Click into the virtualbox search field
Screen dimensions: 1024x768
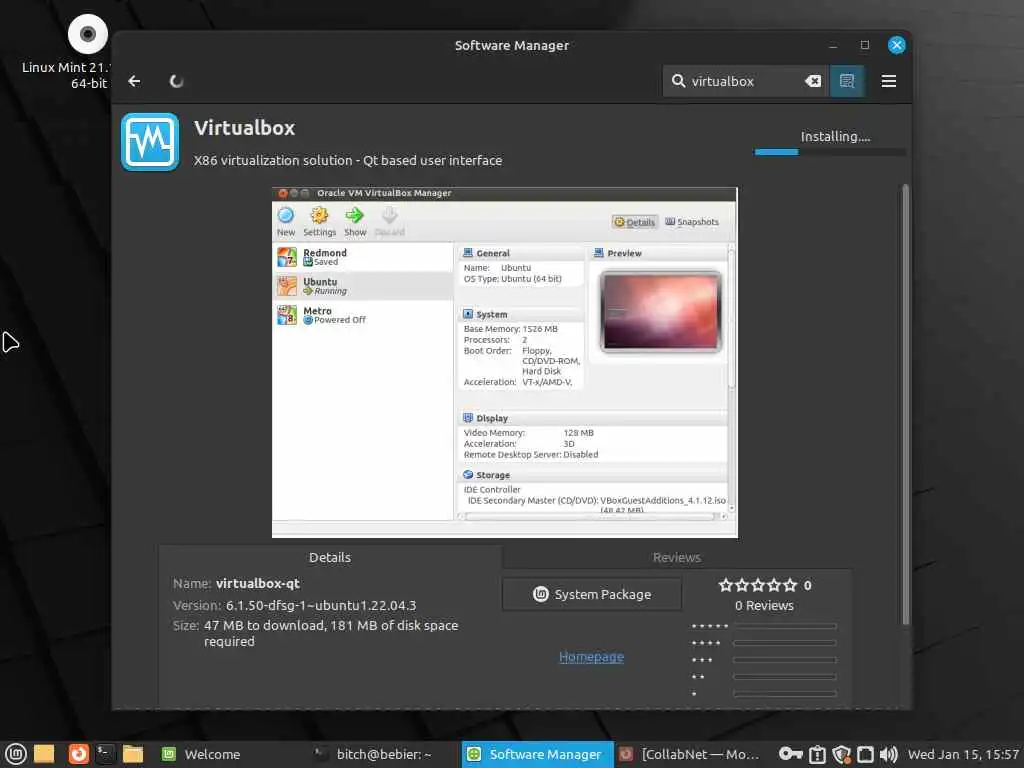pyautogui.click(x=745, y=81)
